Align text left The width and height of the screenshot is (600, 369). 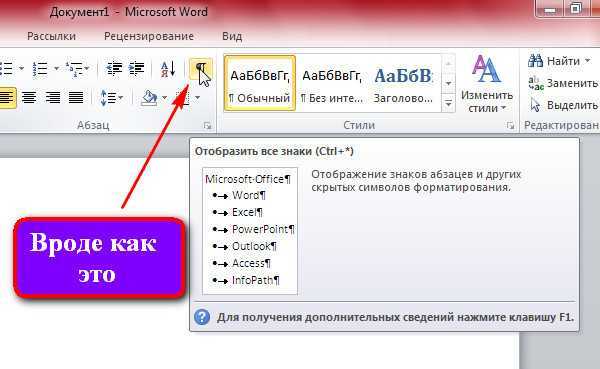coord(7,97)
